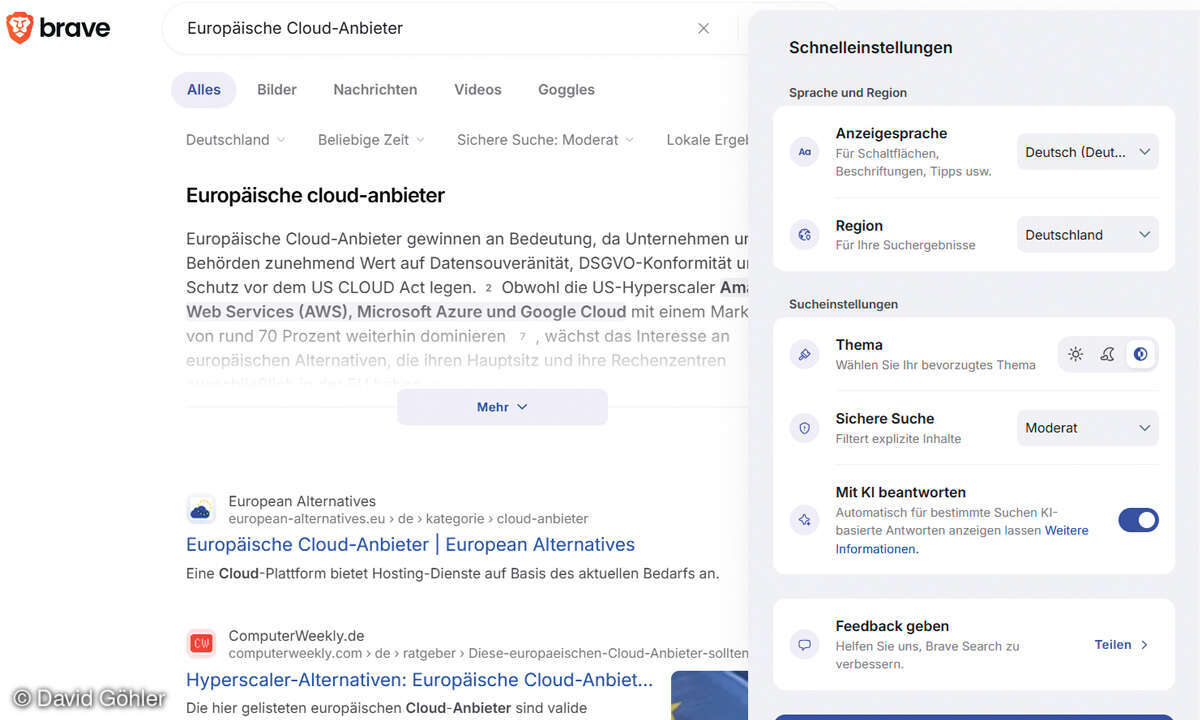Click the ComputerWeekly red favicon
The height and width of the screenshot is (720, 1200).
[x=201, y=643]
